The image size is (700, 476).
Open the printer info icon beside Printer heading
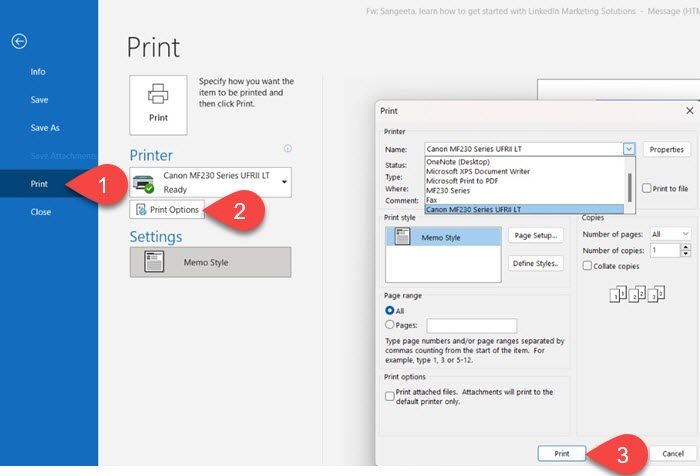click(x=288, y=148)
